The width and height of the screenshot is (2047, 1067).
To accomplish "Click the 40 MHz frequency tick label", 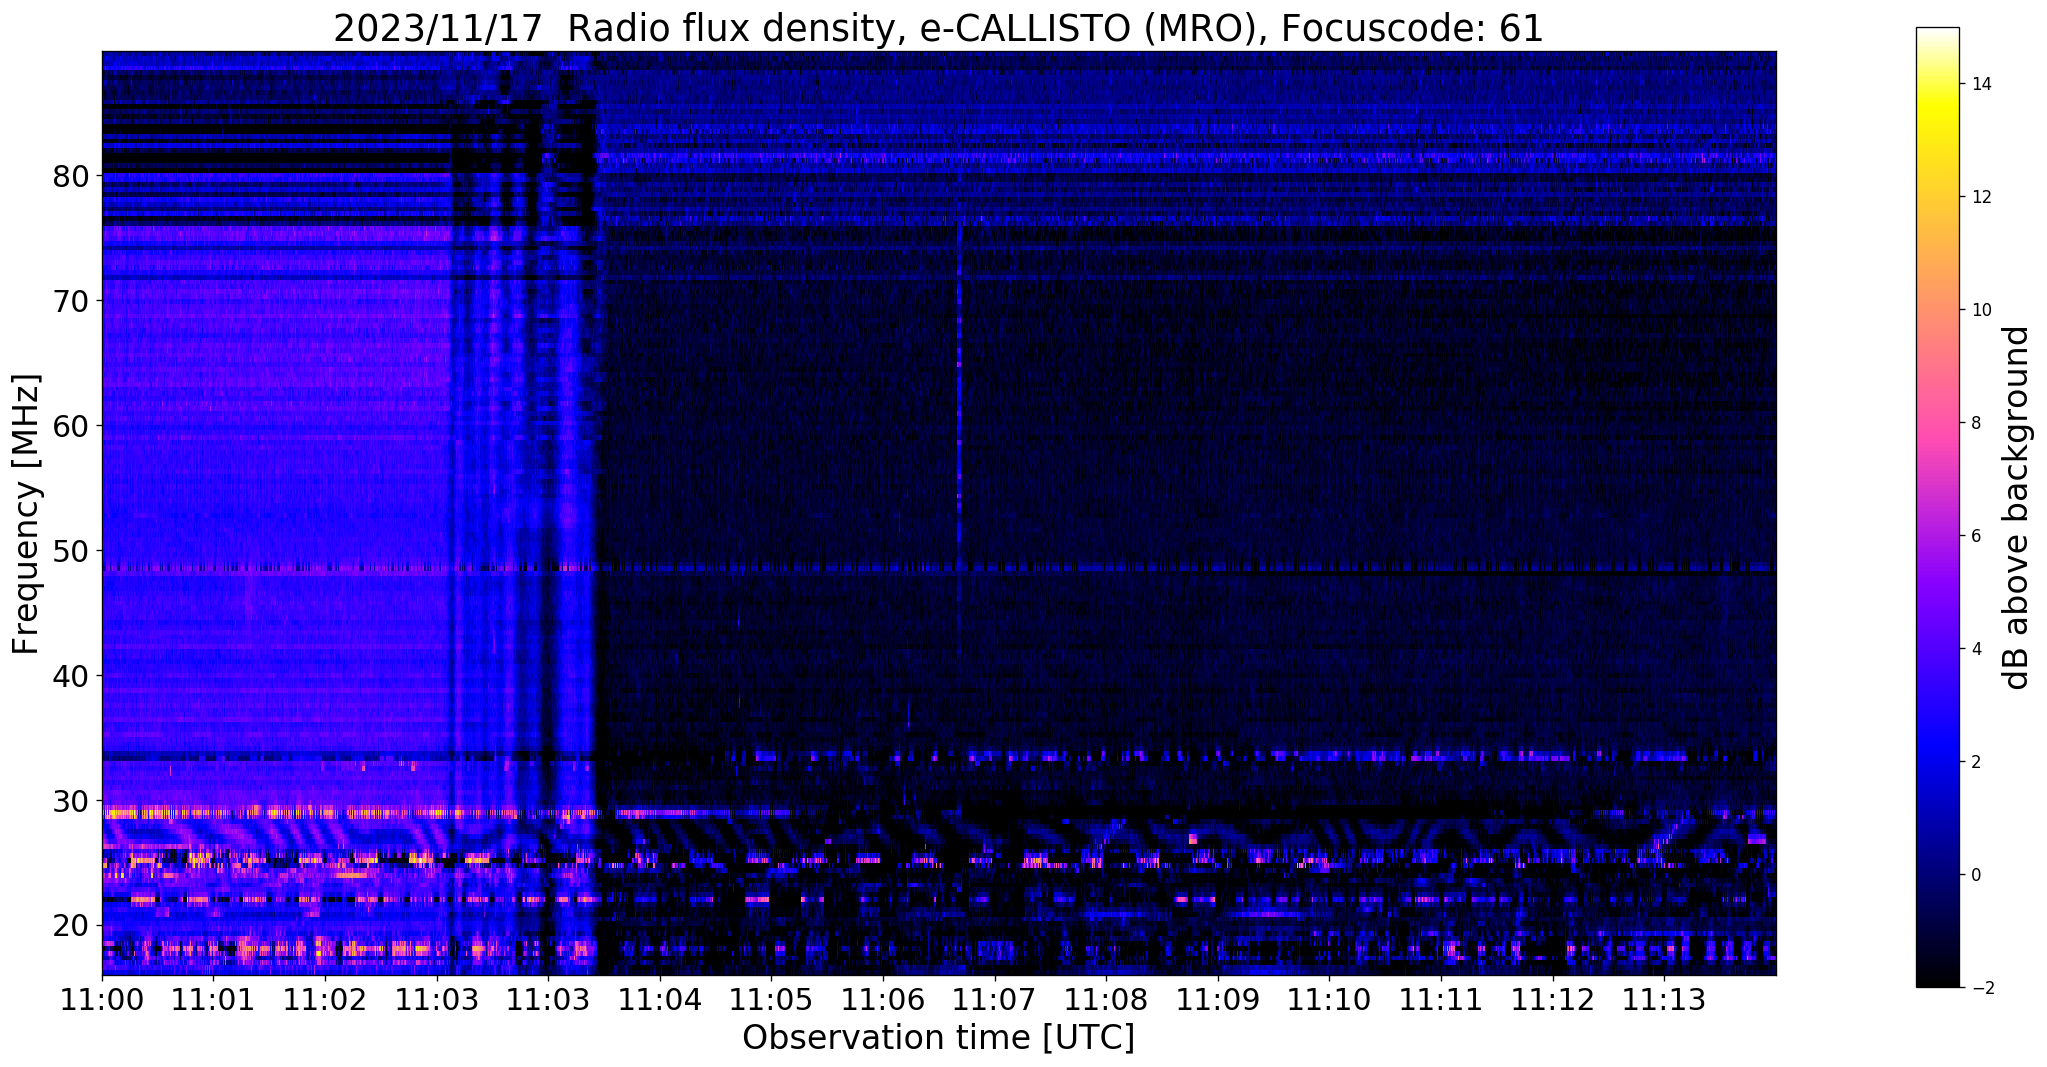I will pyautogui.click(x=71, y=676).
